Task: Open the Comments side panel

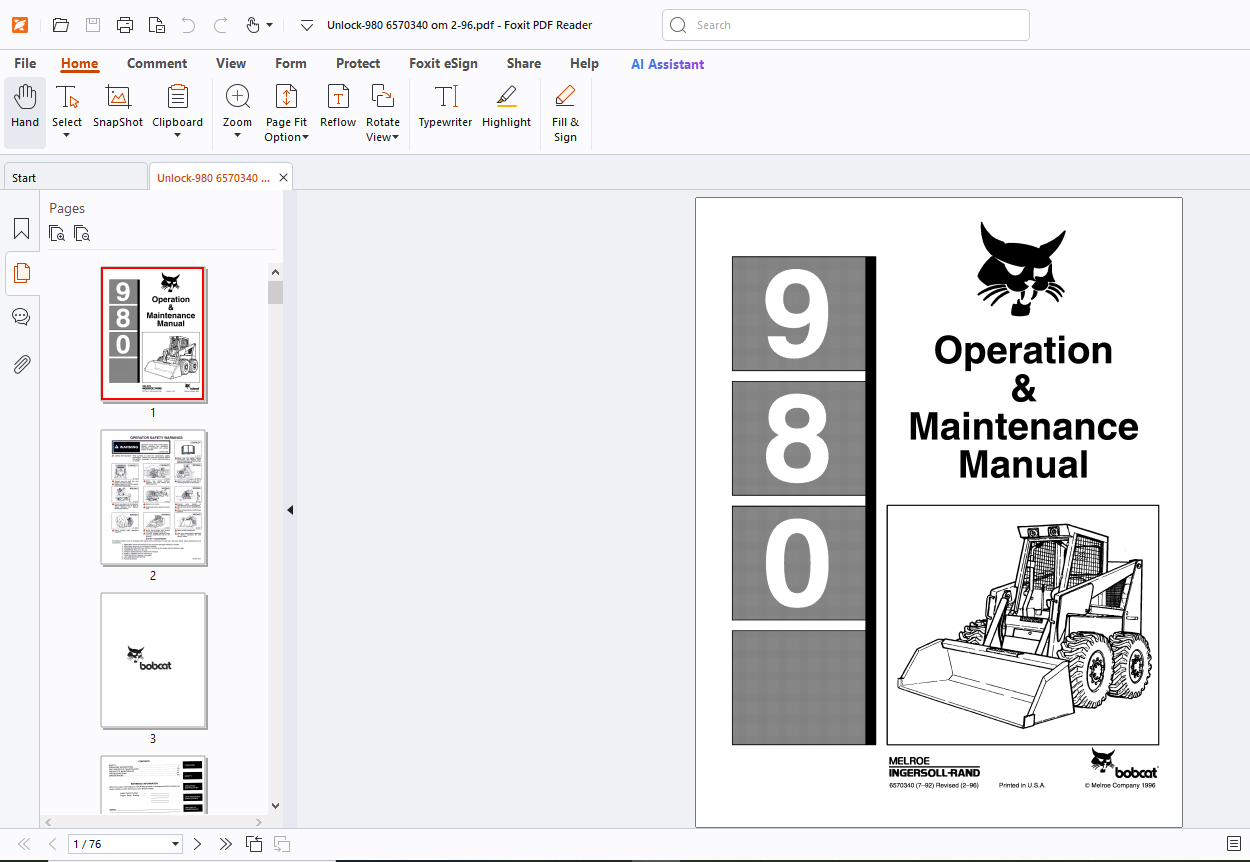Action: (x=21, y=317)
